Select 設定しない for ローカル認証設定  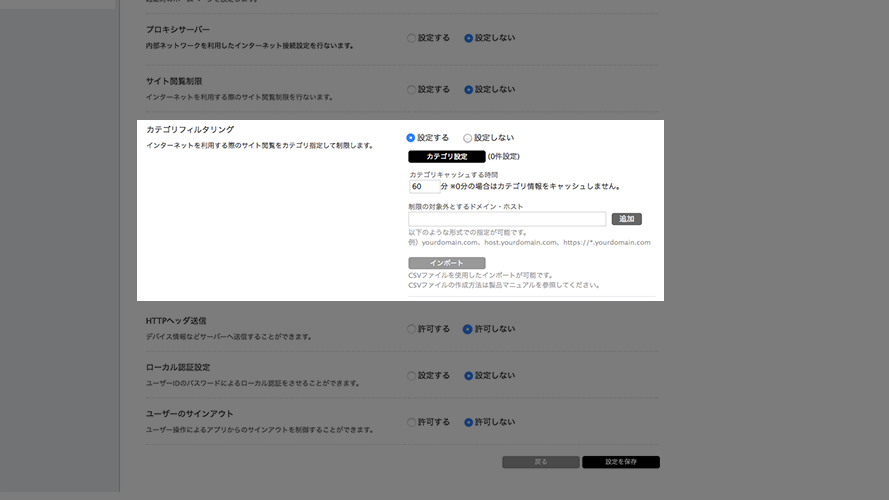tap(468, 375)
